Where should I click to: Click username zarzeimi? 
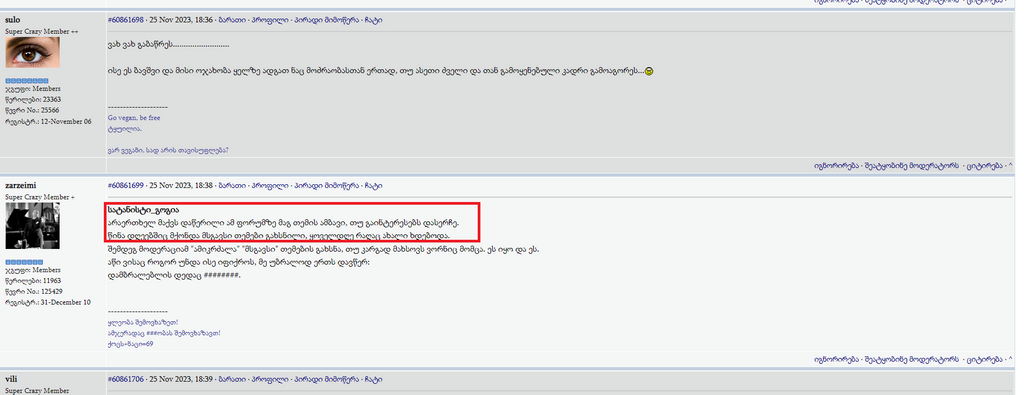pyautogui.click(x=20, y=185)
